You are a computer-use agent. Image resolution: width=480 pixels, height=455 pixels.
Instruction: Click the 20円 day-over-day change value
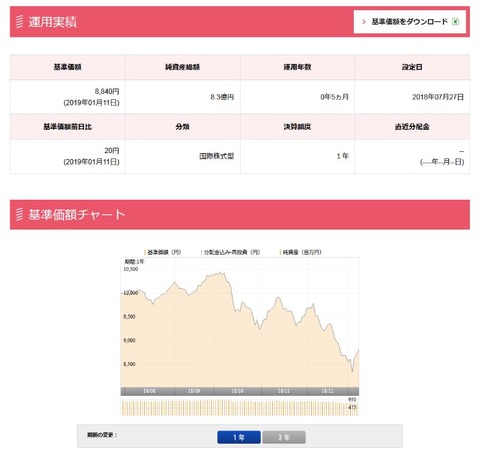tap(112, 151)
